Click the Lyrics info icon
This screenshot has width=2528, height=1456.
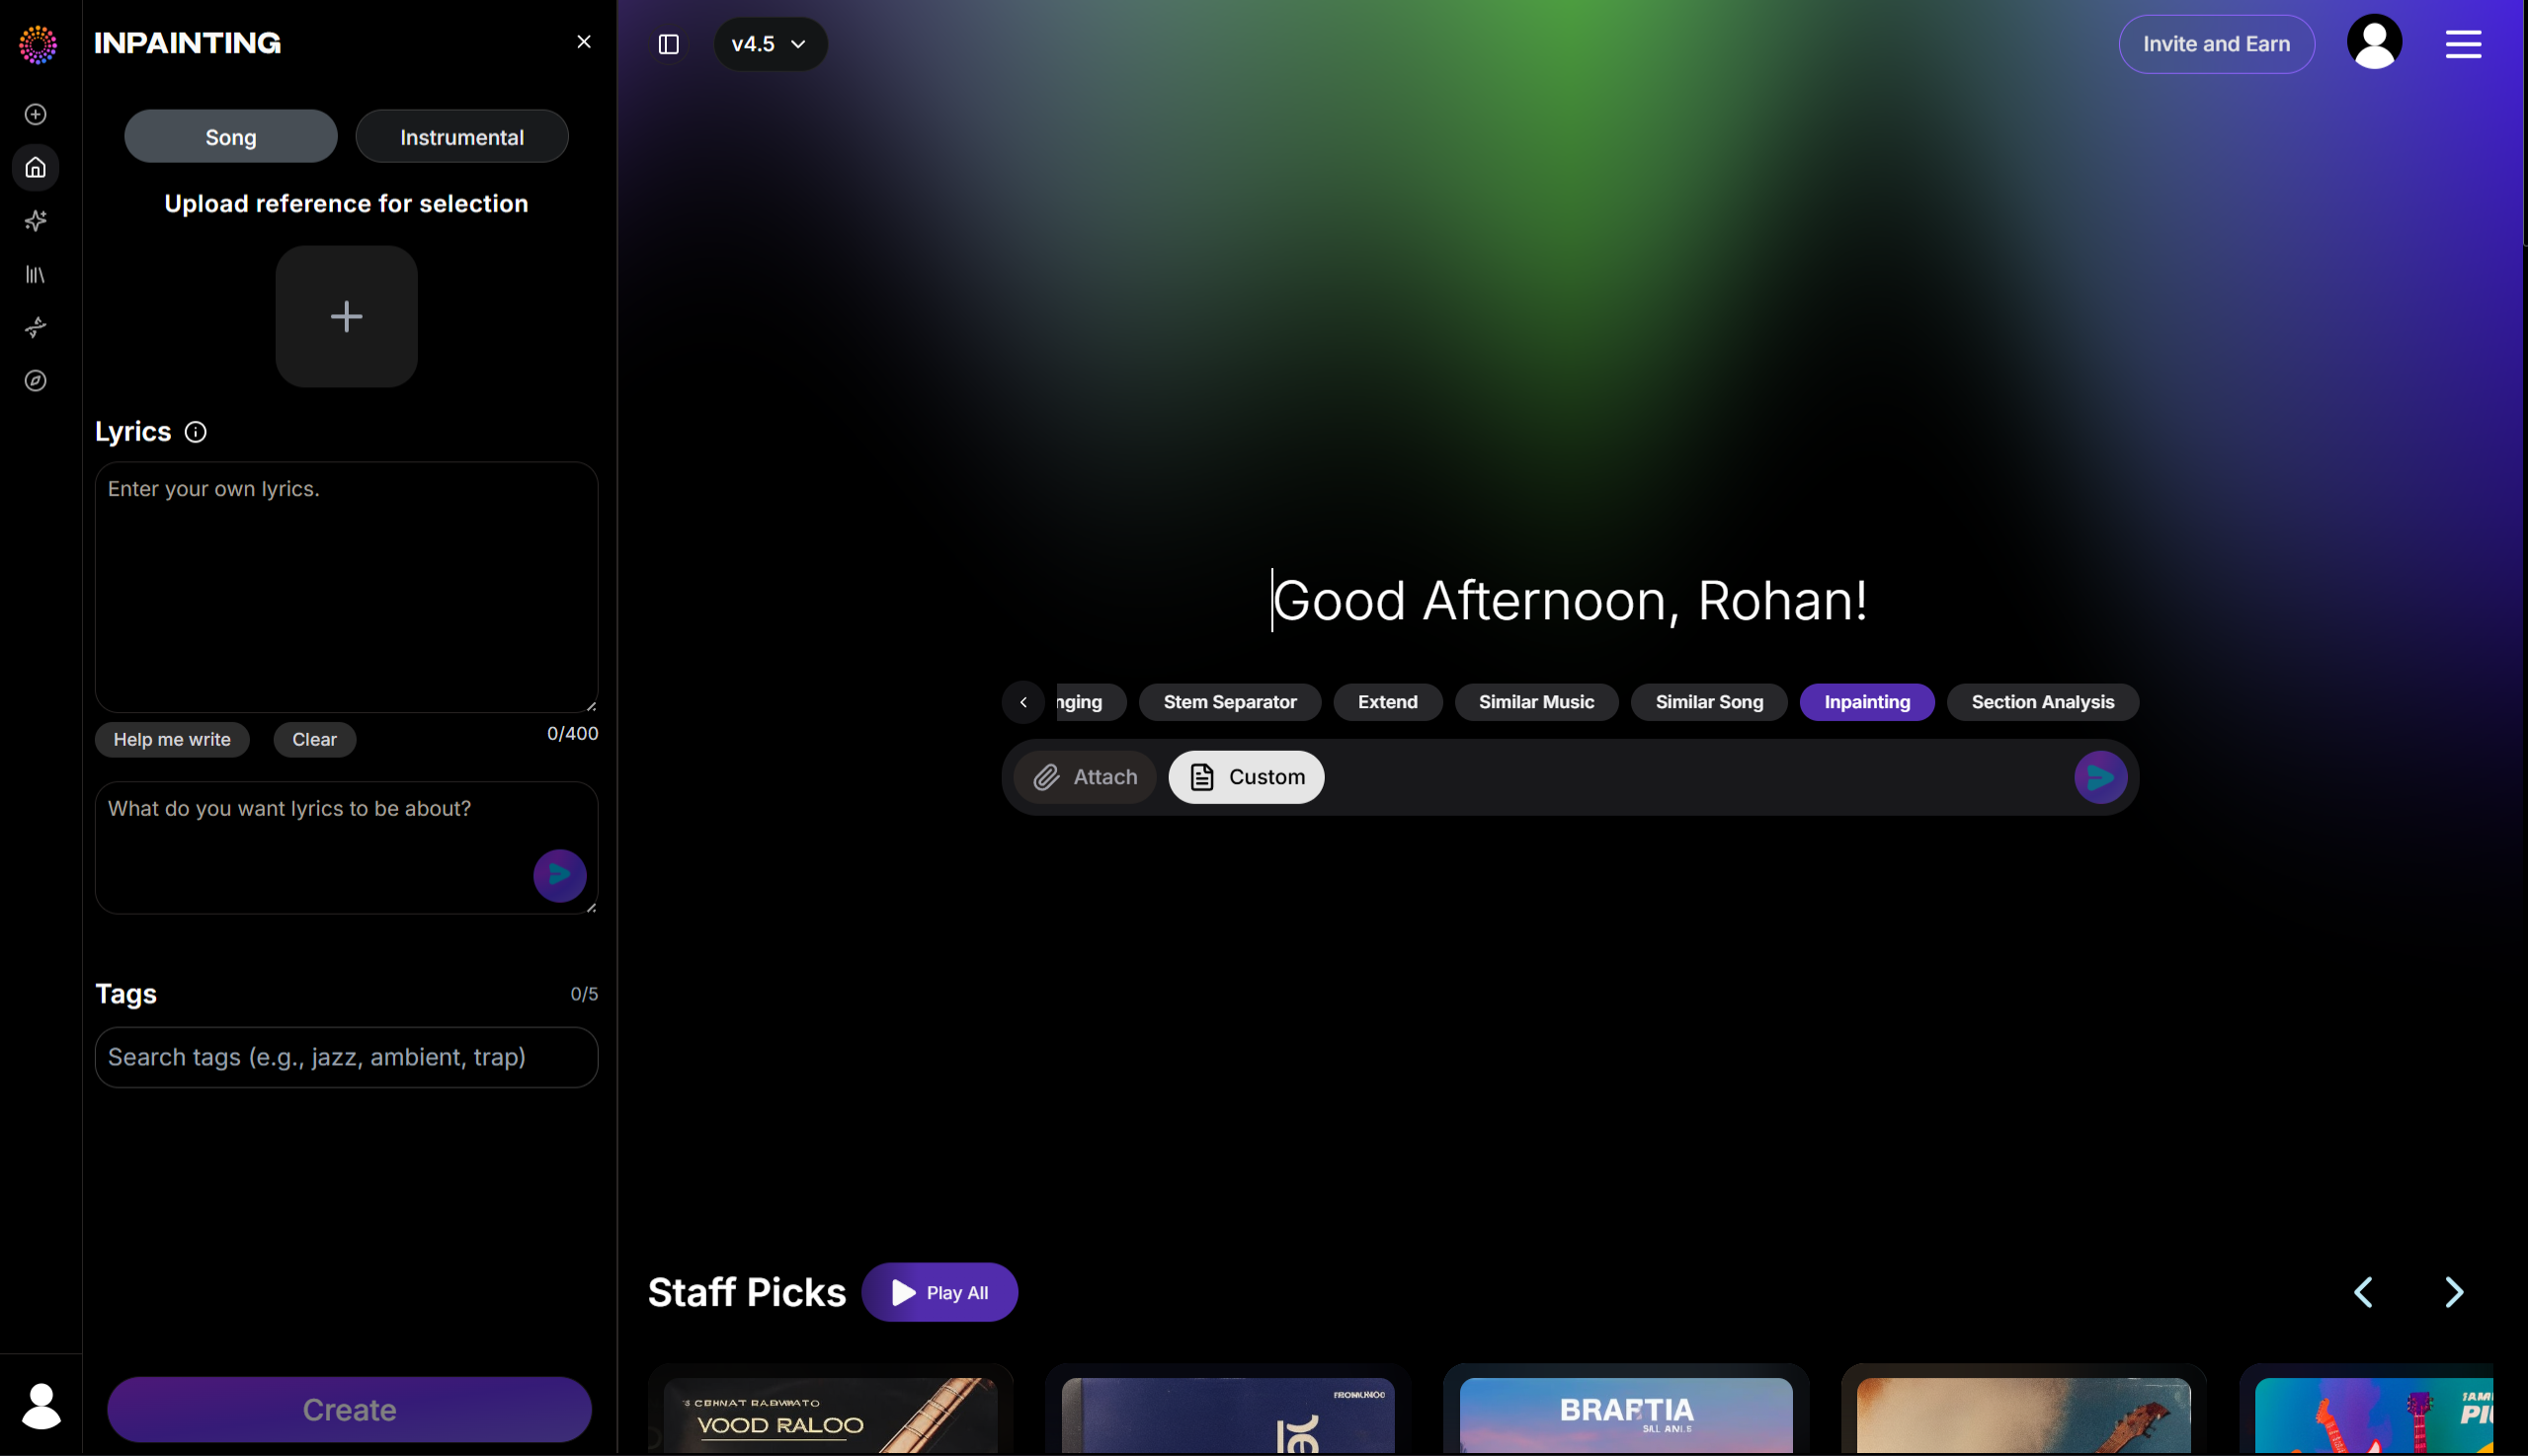pyautogui.click(x=196, y=432)
